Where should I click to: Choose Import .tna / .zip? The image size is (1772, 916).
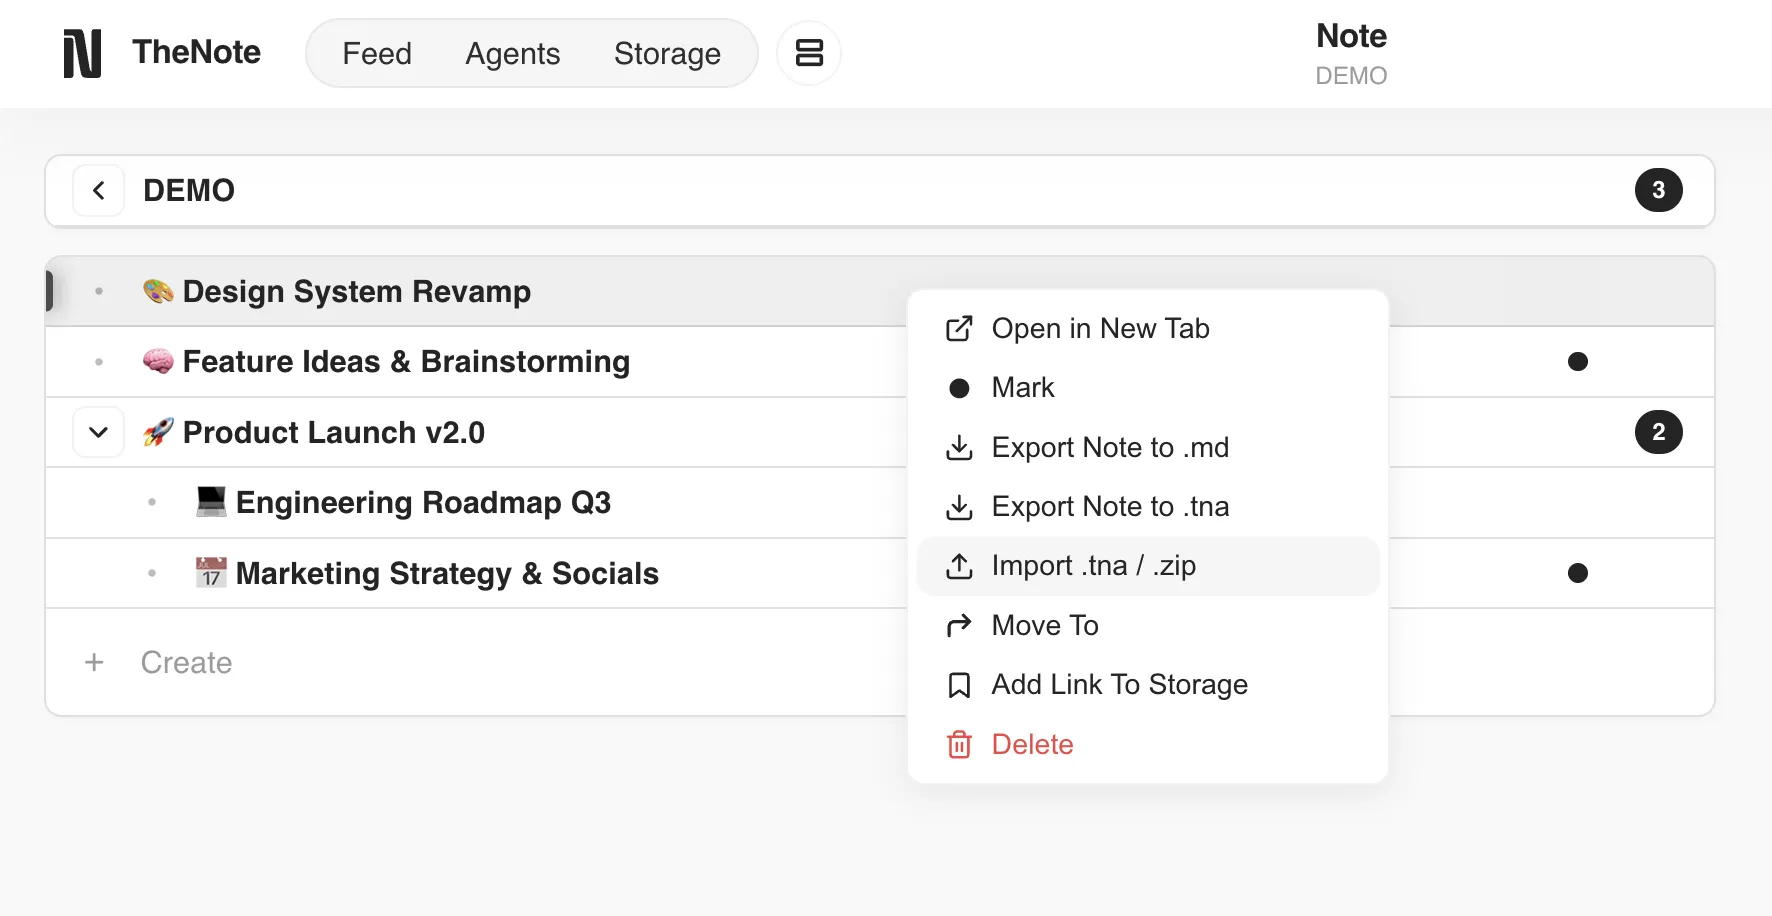tap(1148, 566)
